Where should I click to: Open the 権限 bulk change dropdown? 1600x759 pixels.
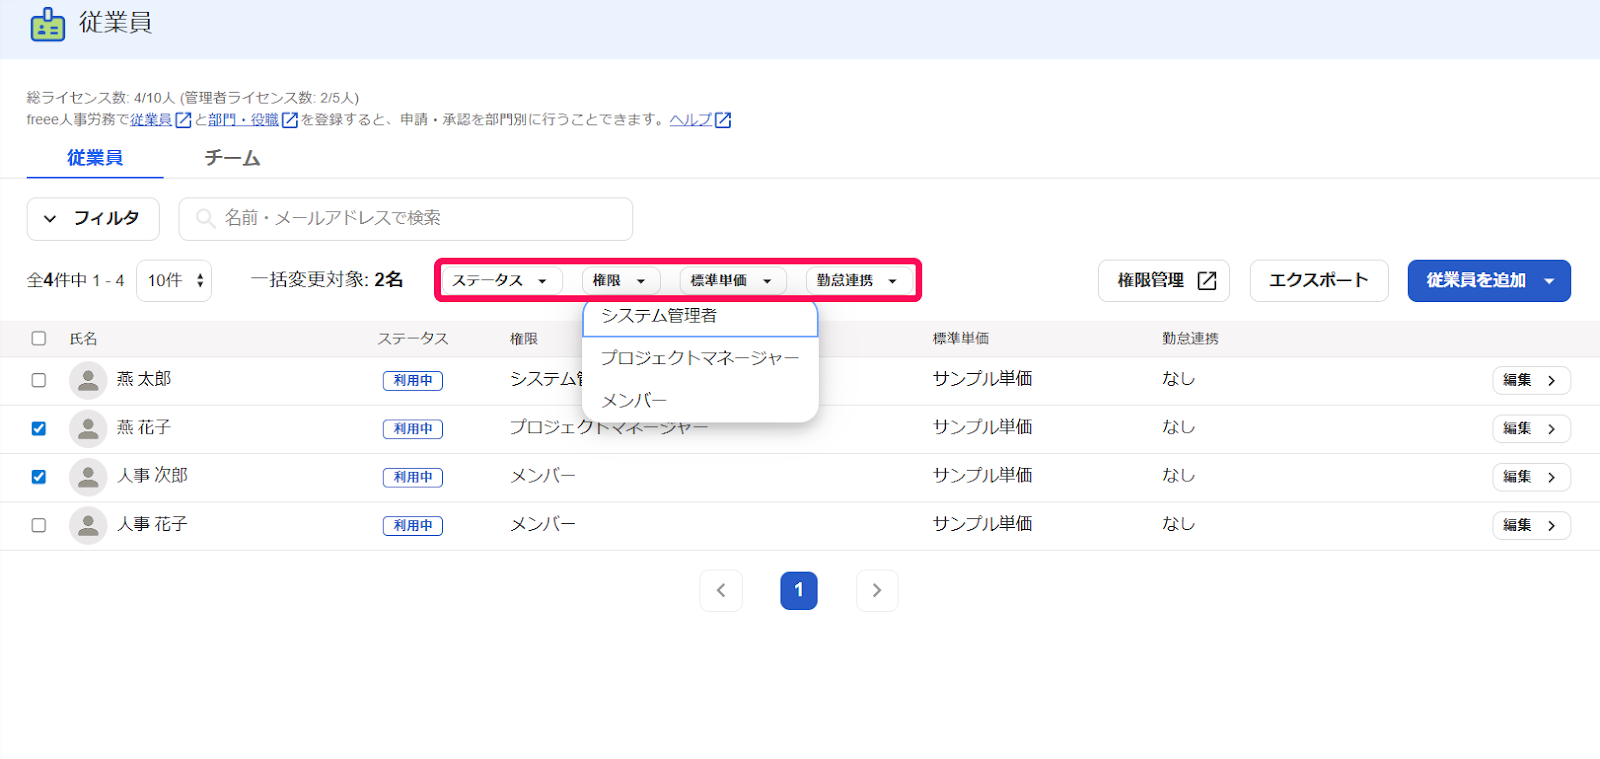coord(620,281)
